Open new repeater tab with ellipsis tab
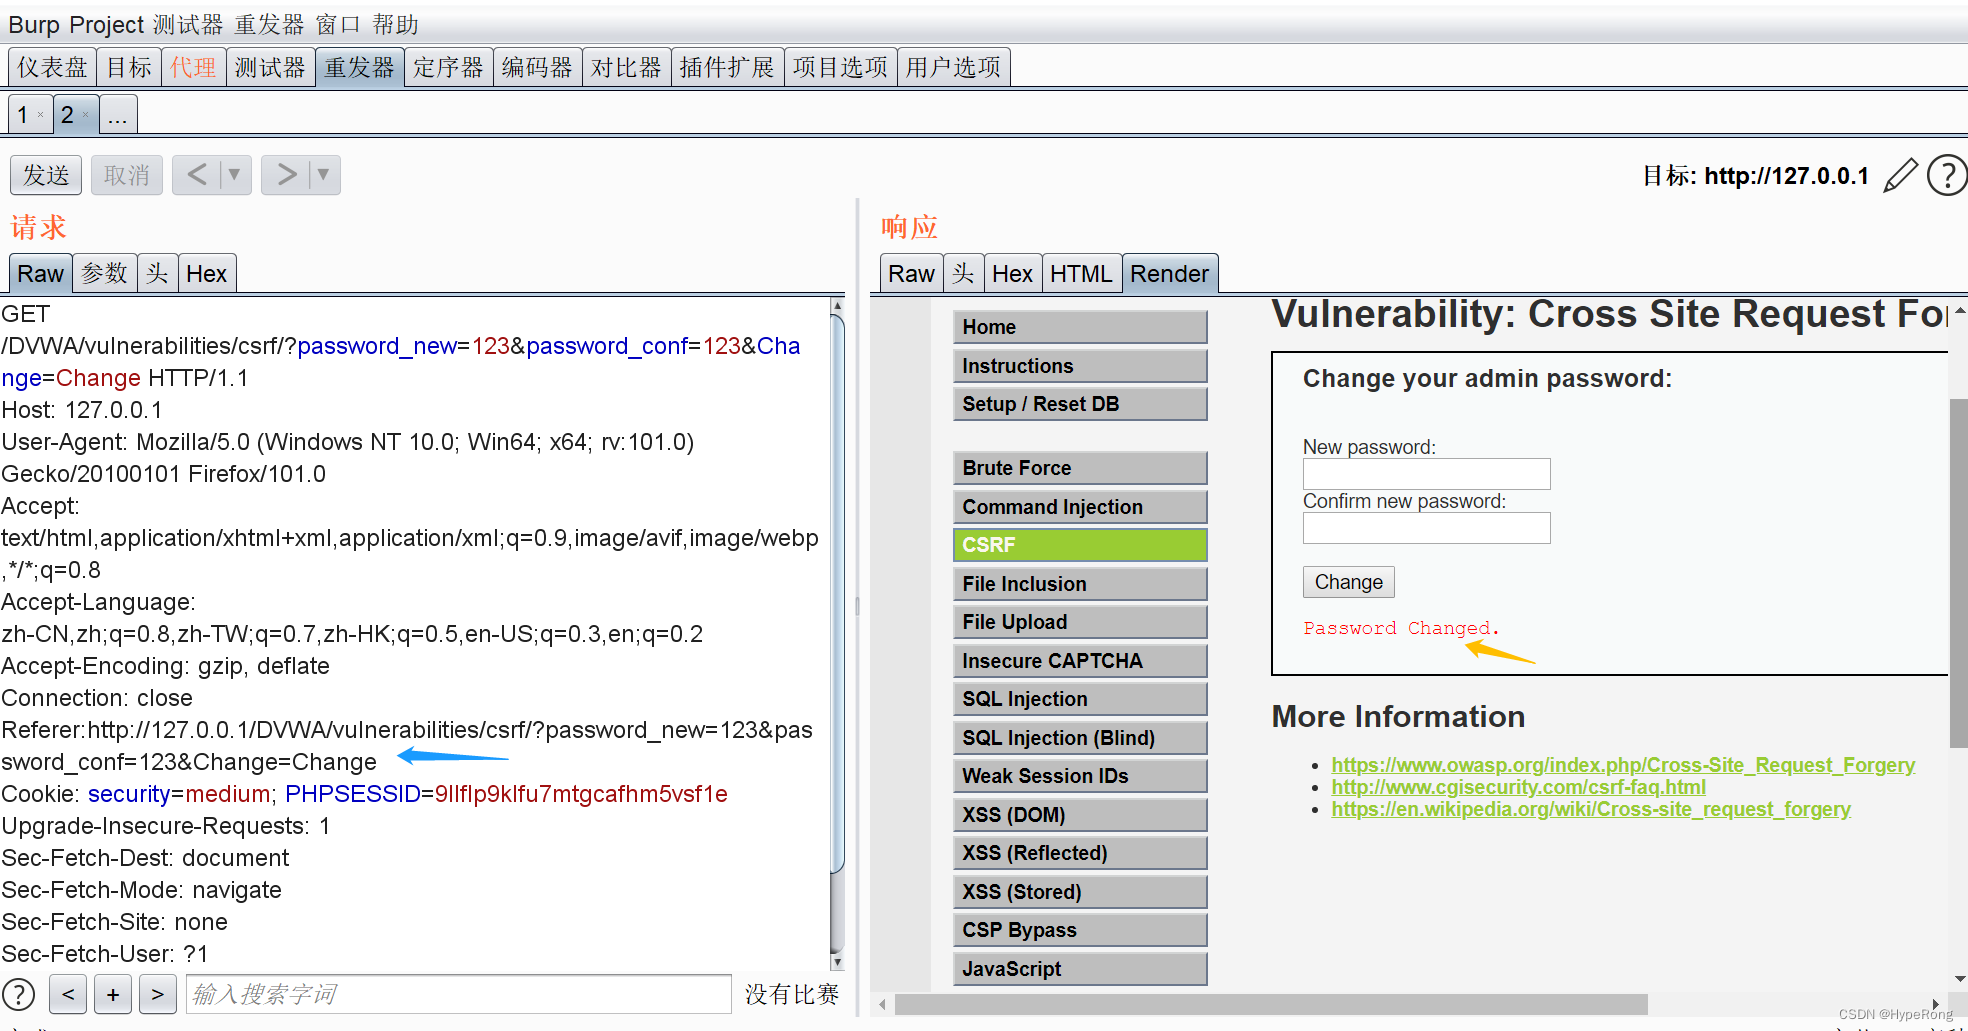This screenshot has height=1031, width=1968. 118,115
